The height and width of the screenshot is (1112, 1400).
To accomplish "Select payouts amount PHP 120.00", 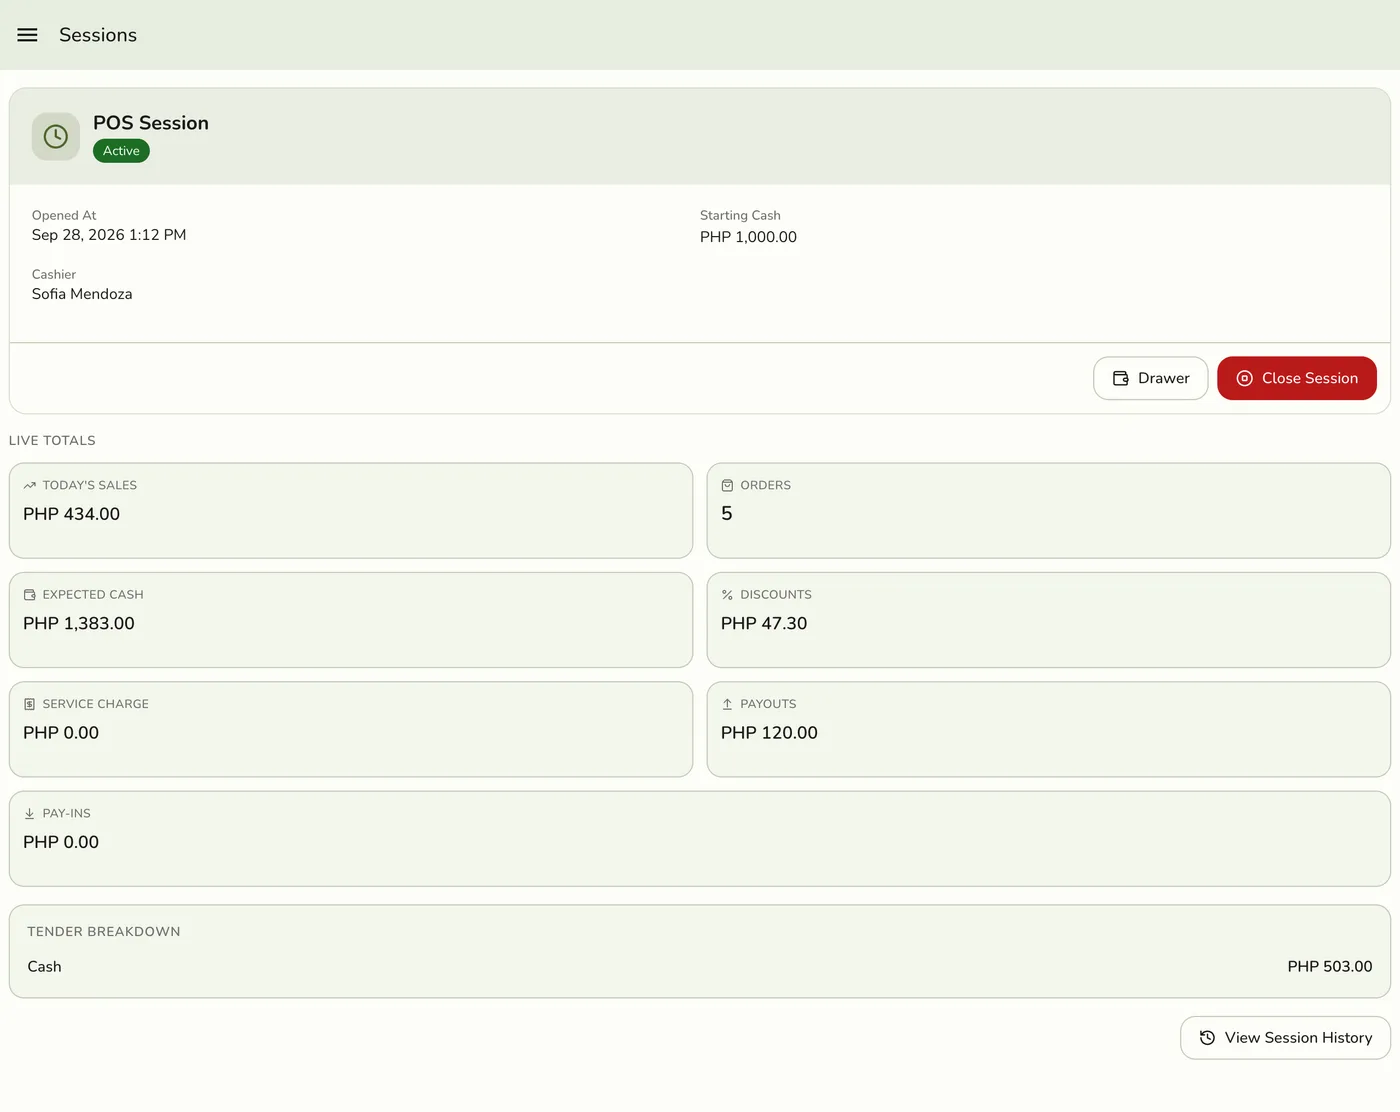I will click(x=769, y=733).
